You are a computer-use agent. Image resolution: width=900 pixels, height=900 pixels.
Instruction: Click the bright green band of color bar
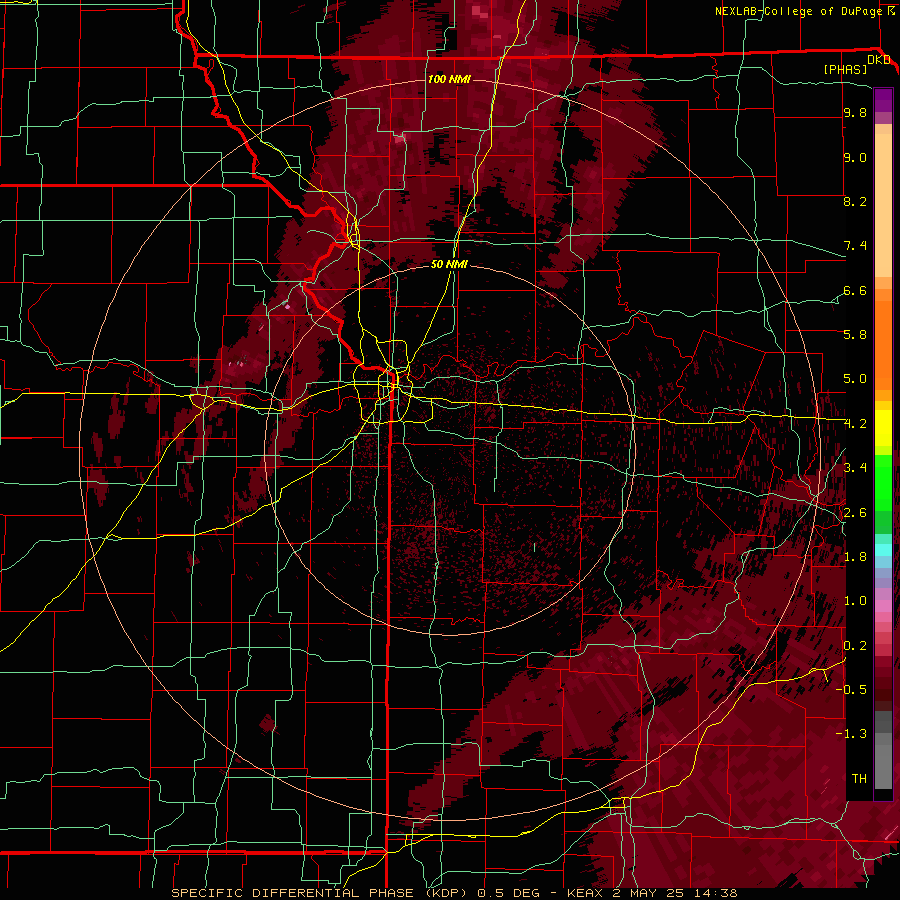(883, 482)
